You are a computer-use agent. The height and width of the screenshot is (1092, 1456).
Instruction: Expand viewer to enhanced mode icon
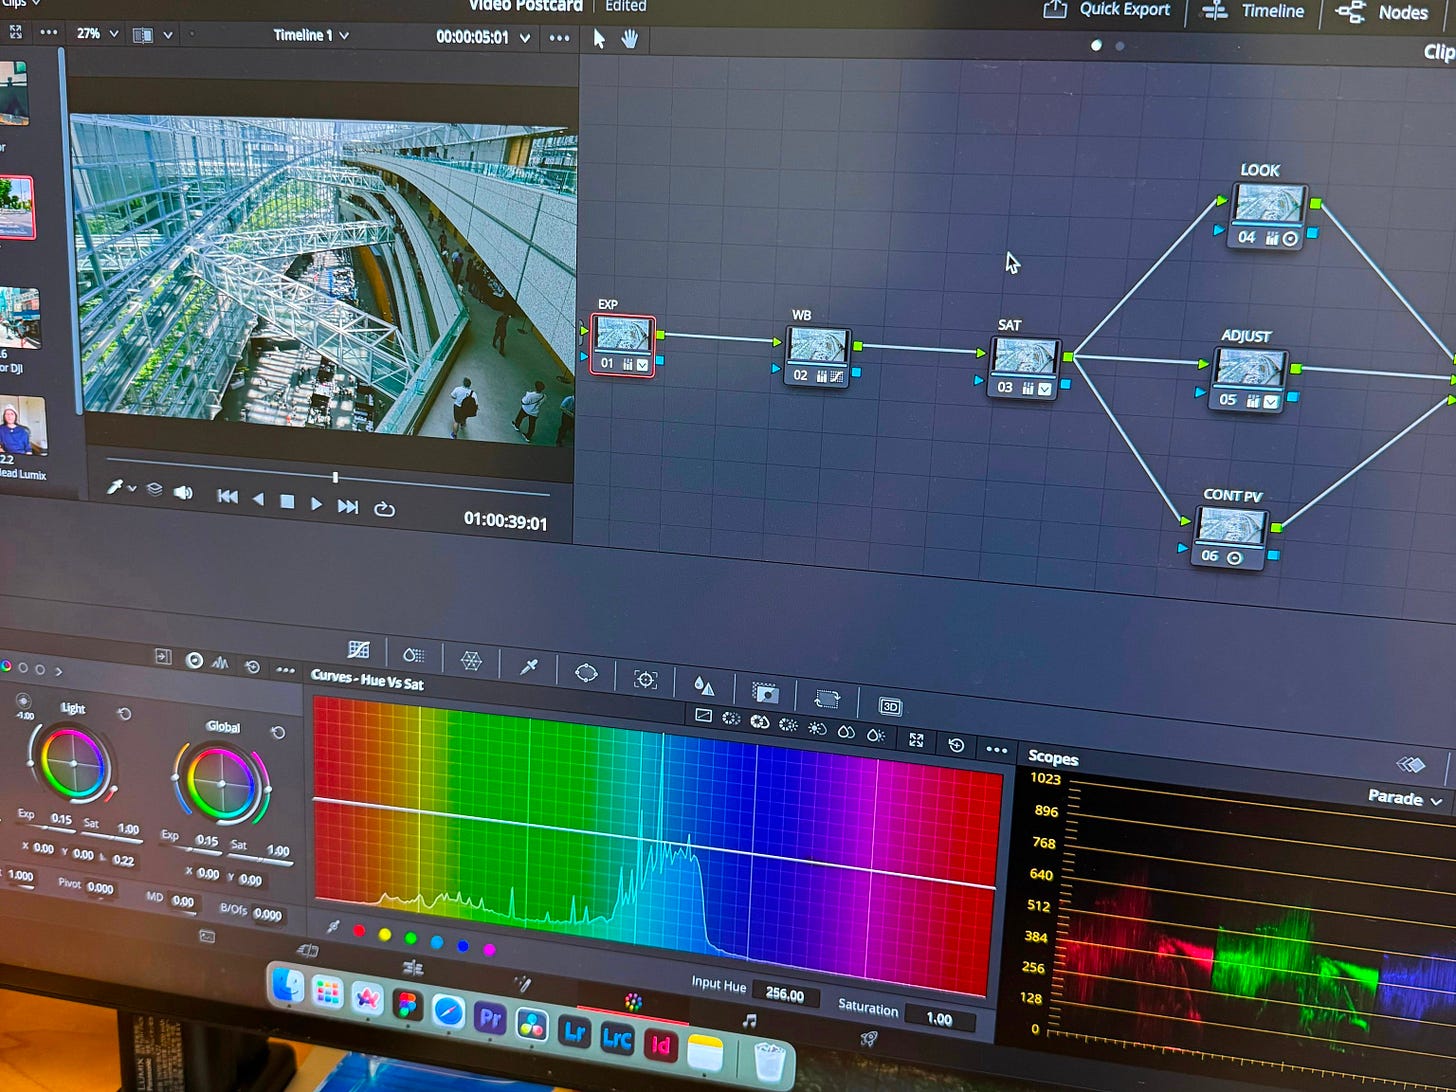click(16, 32)
